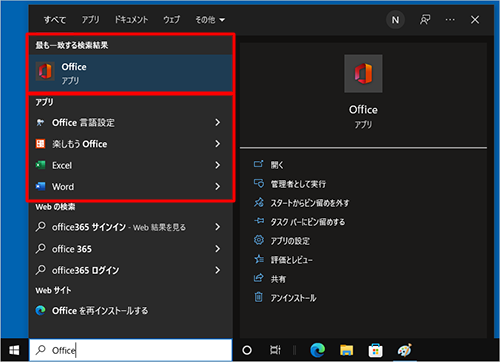Click the N account avatar
The width and height of the screenshot is (500, 362).
[x=395, y=20]
